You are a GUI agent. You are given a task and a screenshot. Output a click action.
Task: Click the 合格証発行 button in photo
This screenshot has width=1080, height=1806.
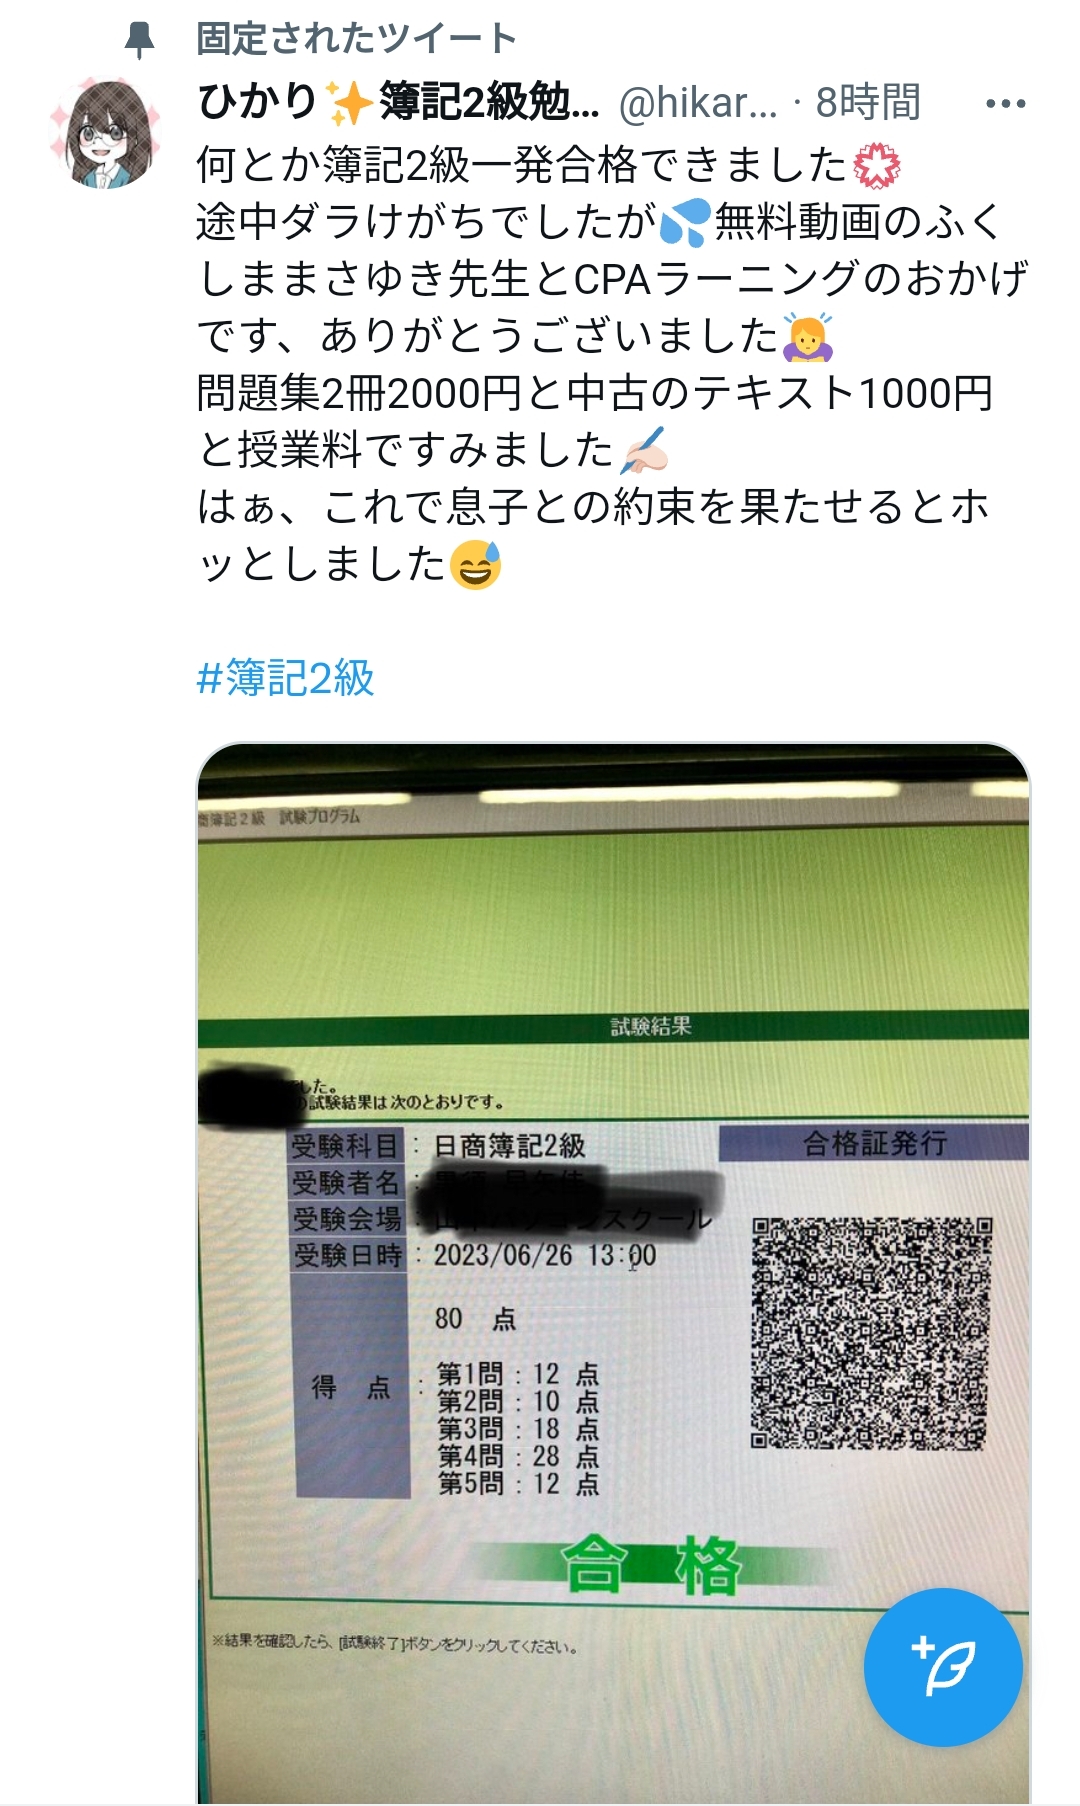click(x=873, y=1142)
